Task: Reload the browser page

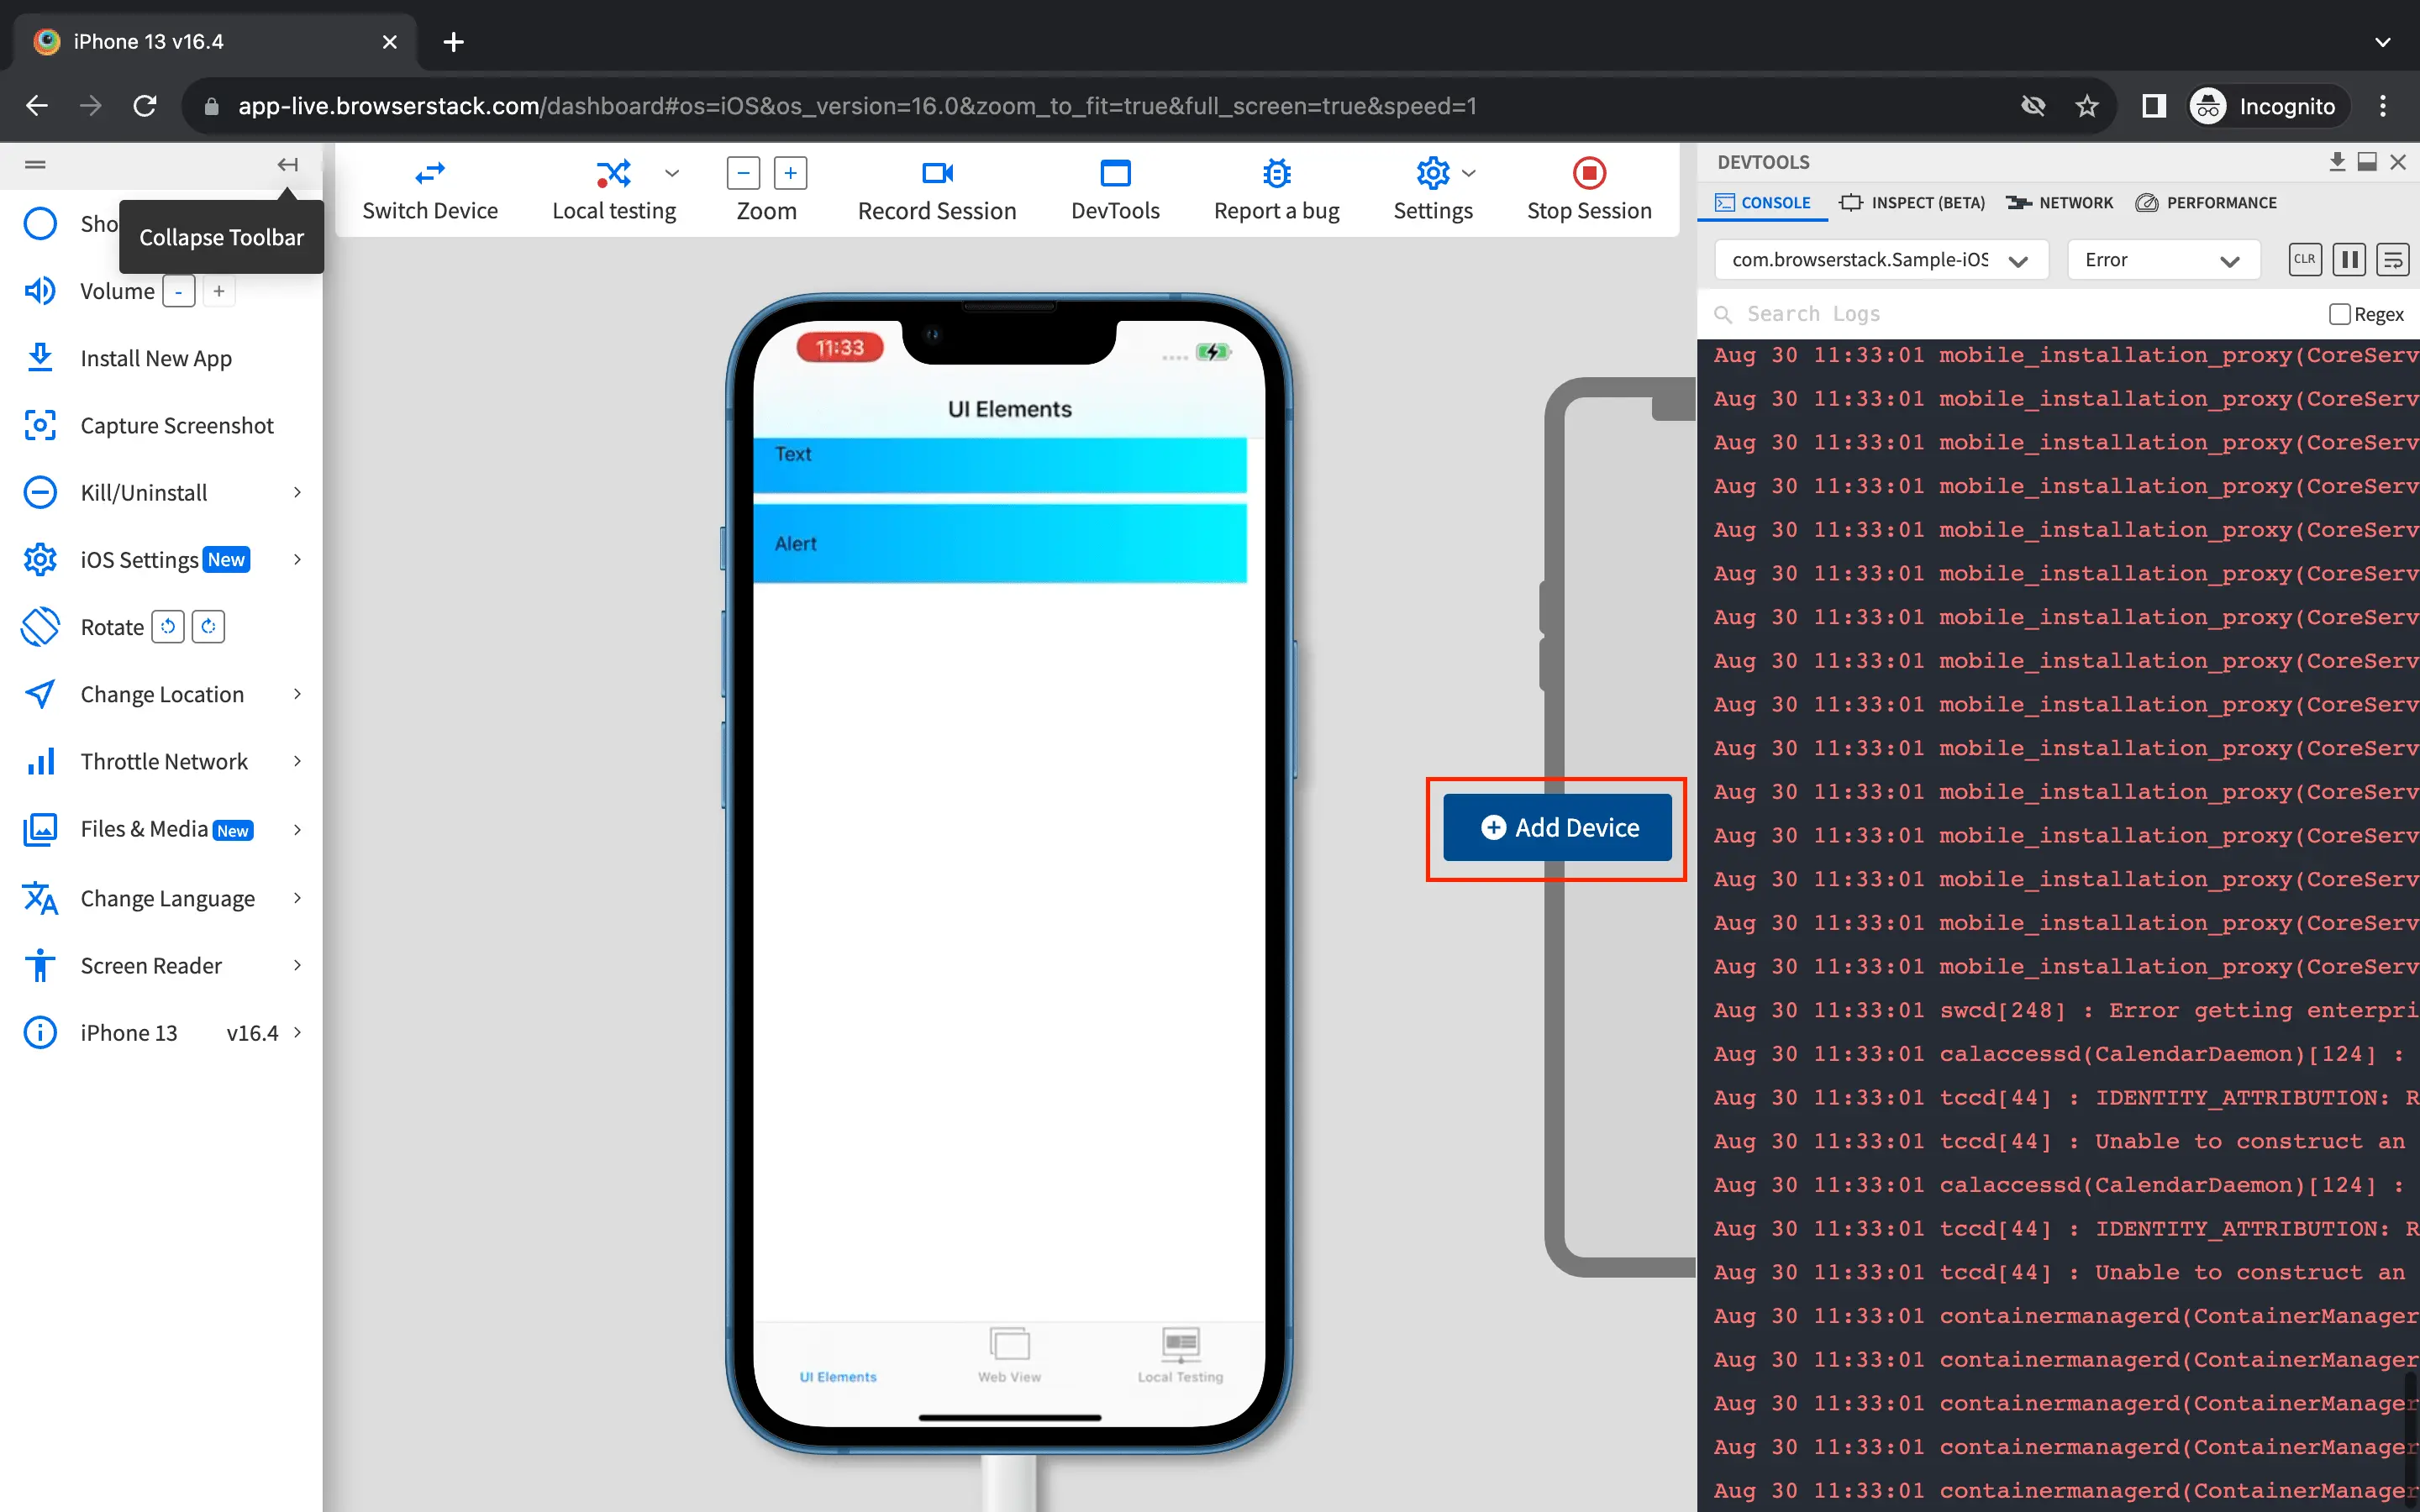Action: 145,106
